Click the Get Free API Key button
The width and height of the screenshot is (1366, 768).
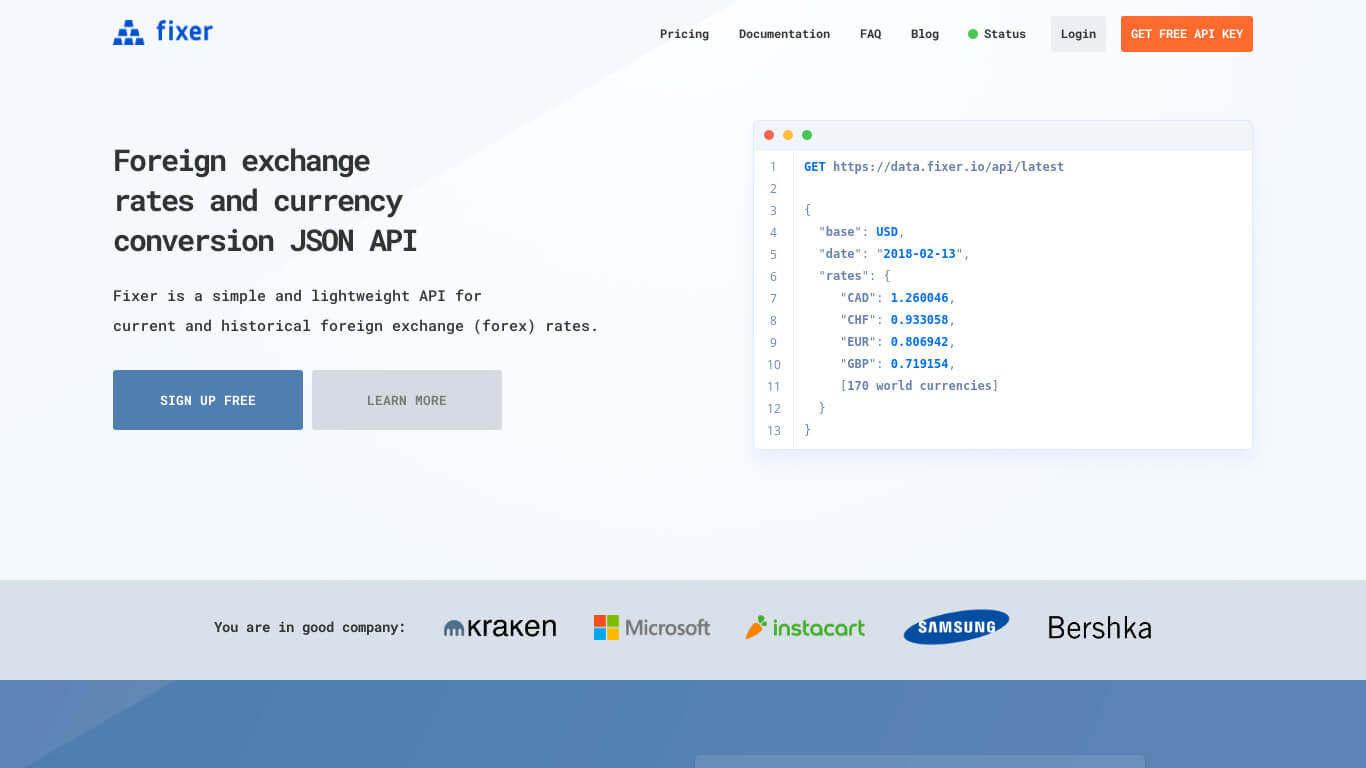click(x=1186, y=34)
